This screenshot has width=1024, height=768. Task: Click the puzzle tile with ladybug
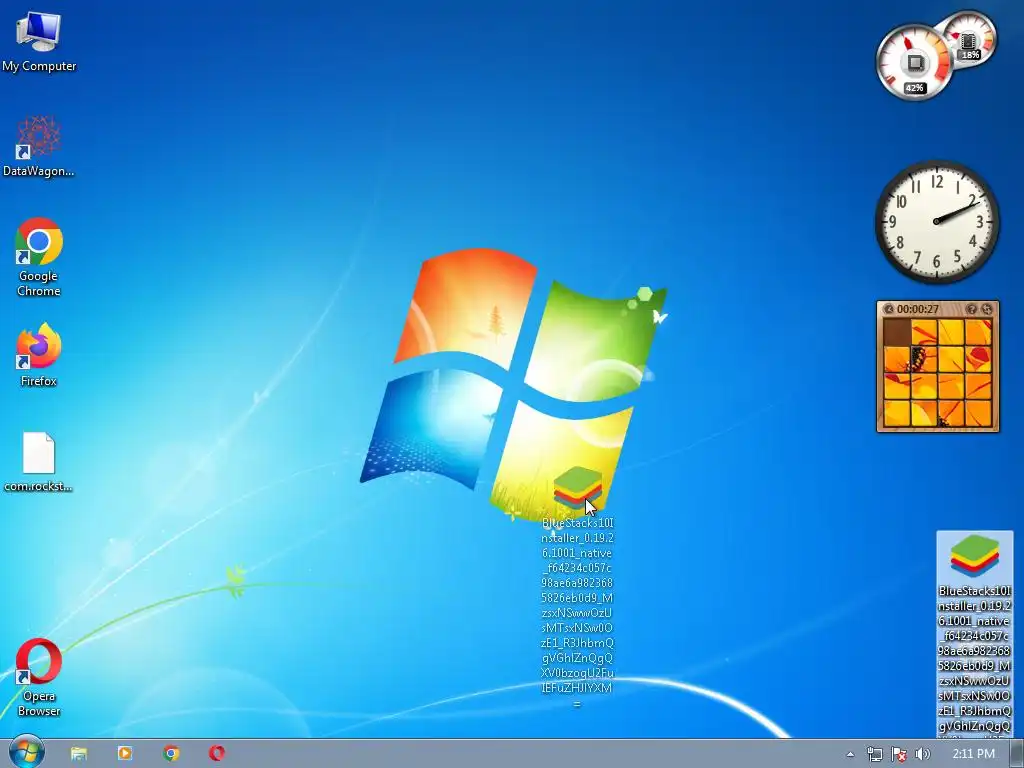(924, 359)
